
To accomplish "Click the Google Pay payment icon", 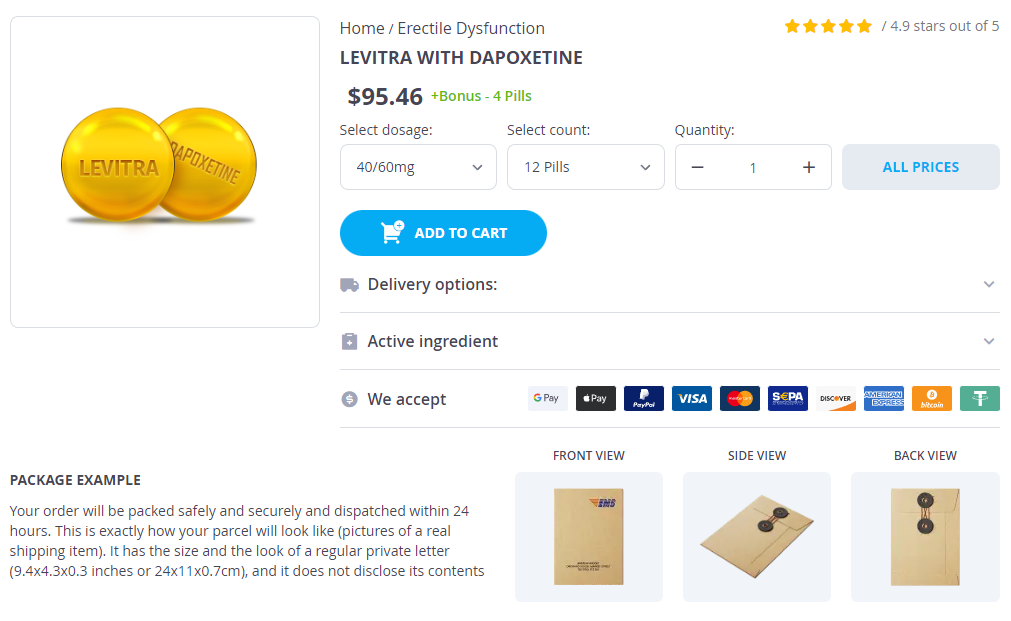I will 547,398.
